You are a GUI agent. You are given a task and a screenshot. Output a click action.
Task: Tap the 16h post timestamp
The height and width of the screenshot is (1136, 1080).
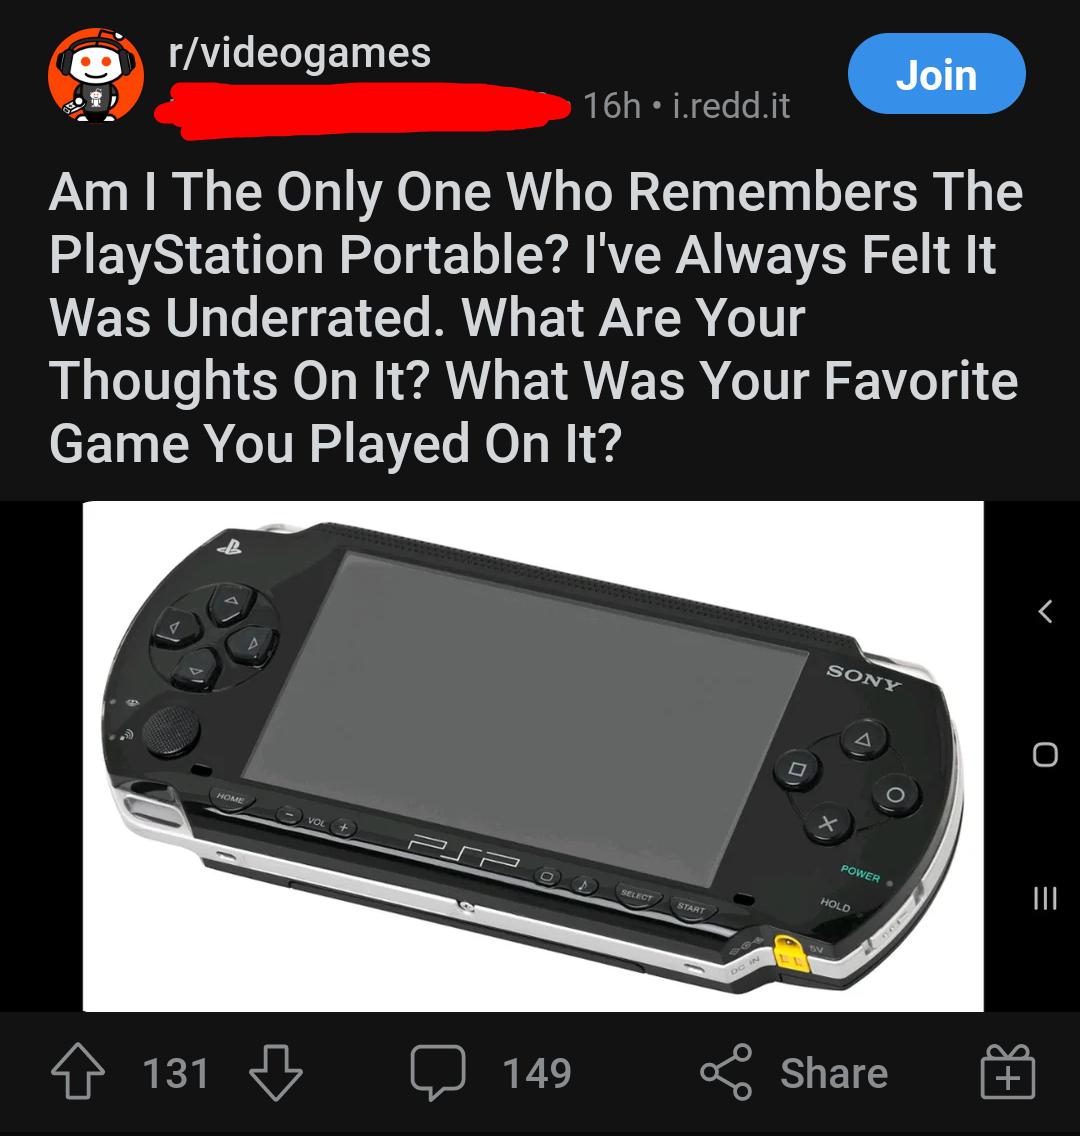coord(612,106)
